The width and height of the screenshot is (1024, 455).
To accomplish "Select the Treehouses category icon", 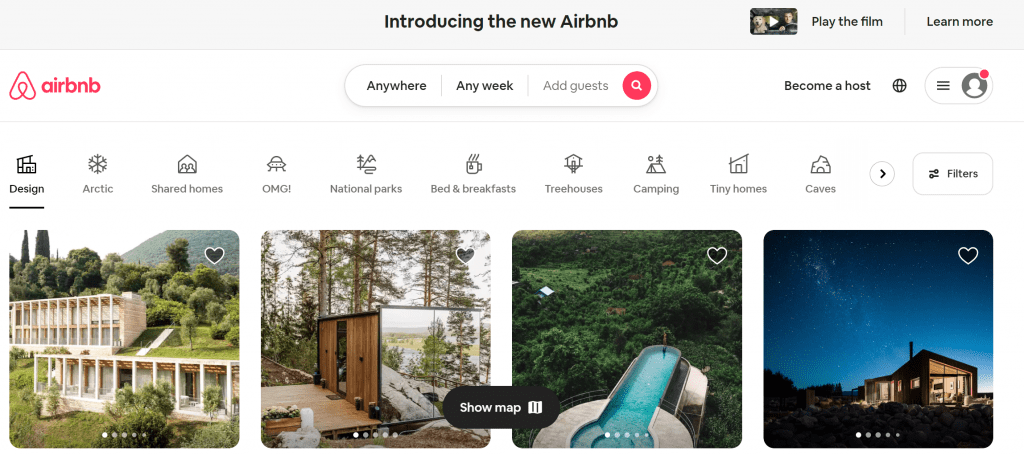I will [x=573, y=164].
